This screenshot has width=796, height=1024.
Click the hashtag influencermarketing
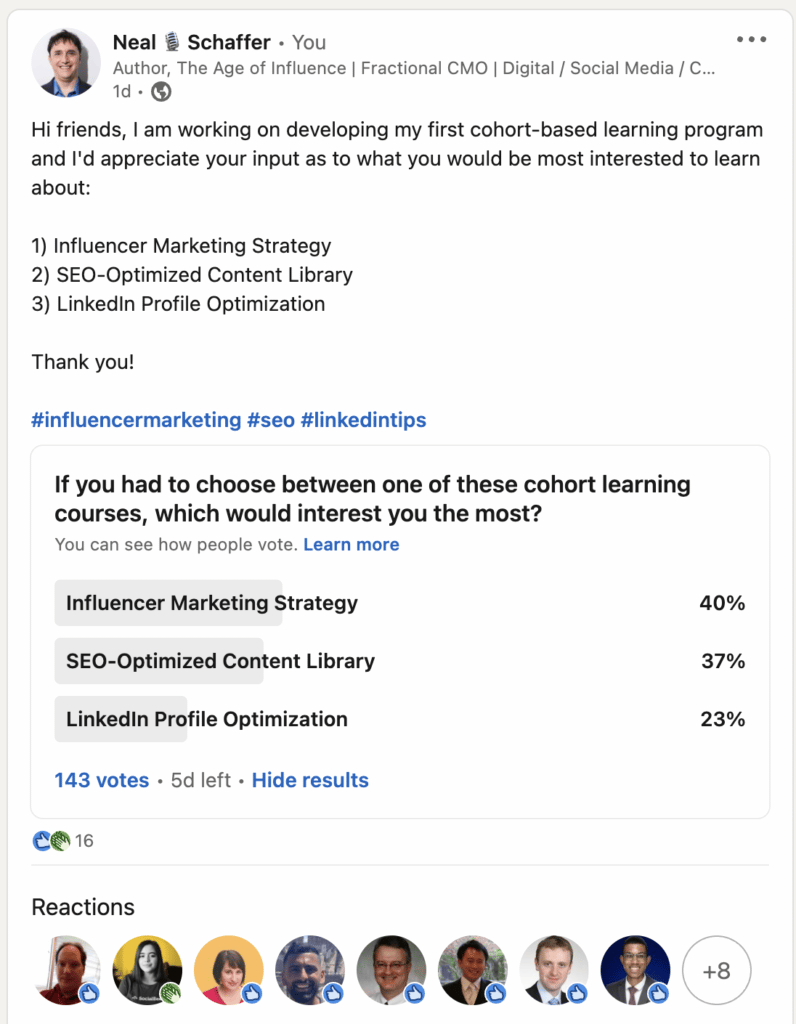tap(134, 420)
